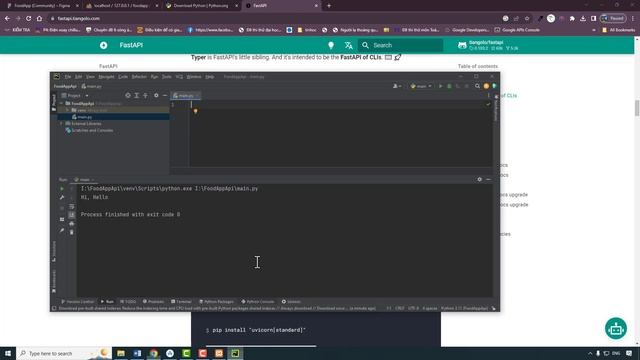Click the wrench icon in Run panel
640x360 pixels.
point(62,198)
